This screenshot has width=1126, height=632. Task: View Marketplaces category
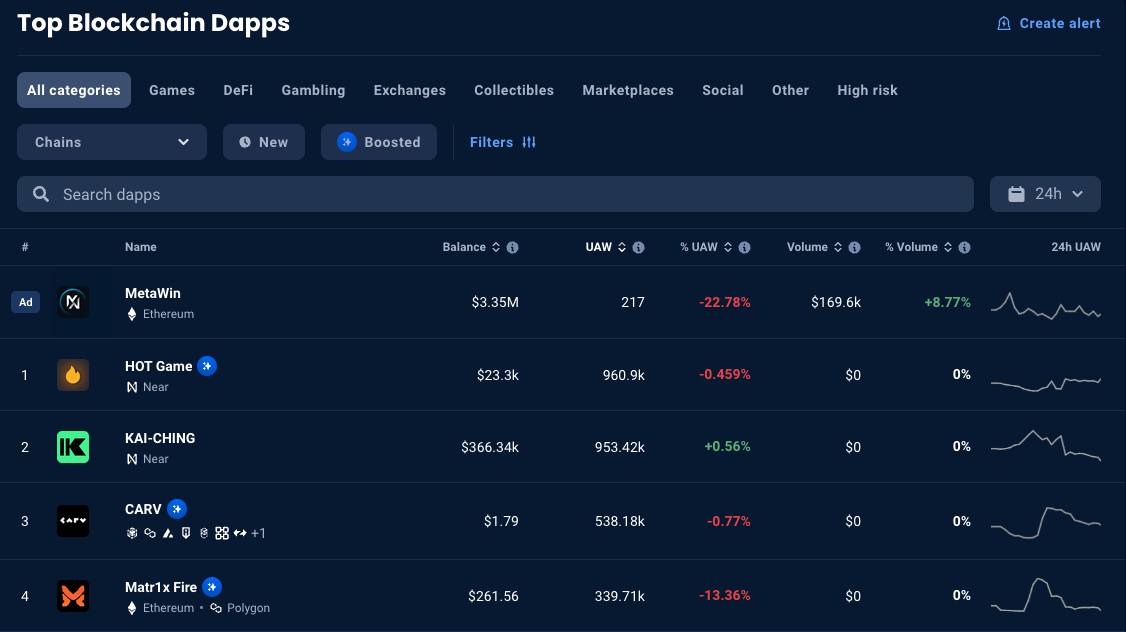(x=628, y=90)
